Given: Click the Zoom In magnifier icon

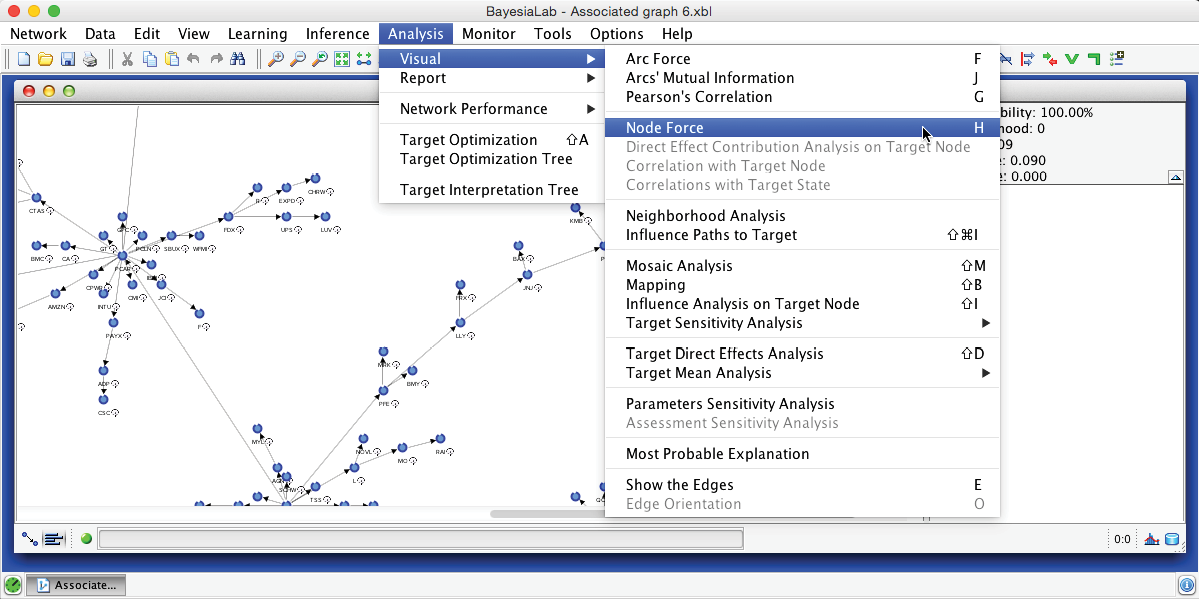Looking at the screenshot, I should click(275, 59).
